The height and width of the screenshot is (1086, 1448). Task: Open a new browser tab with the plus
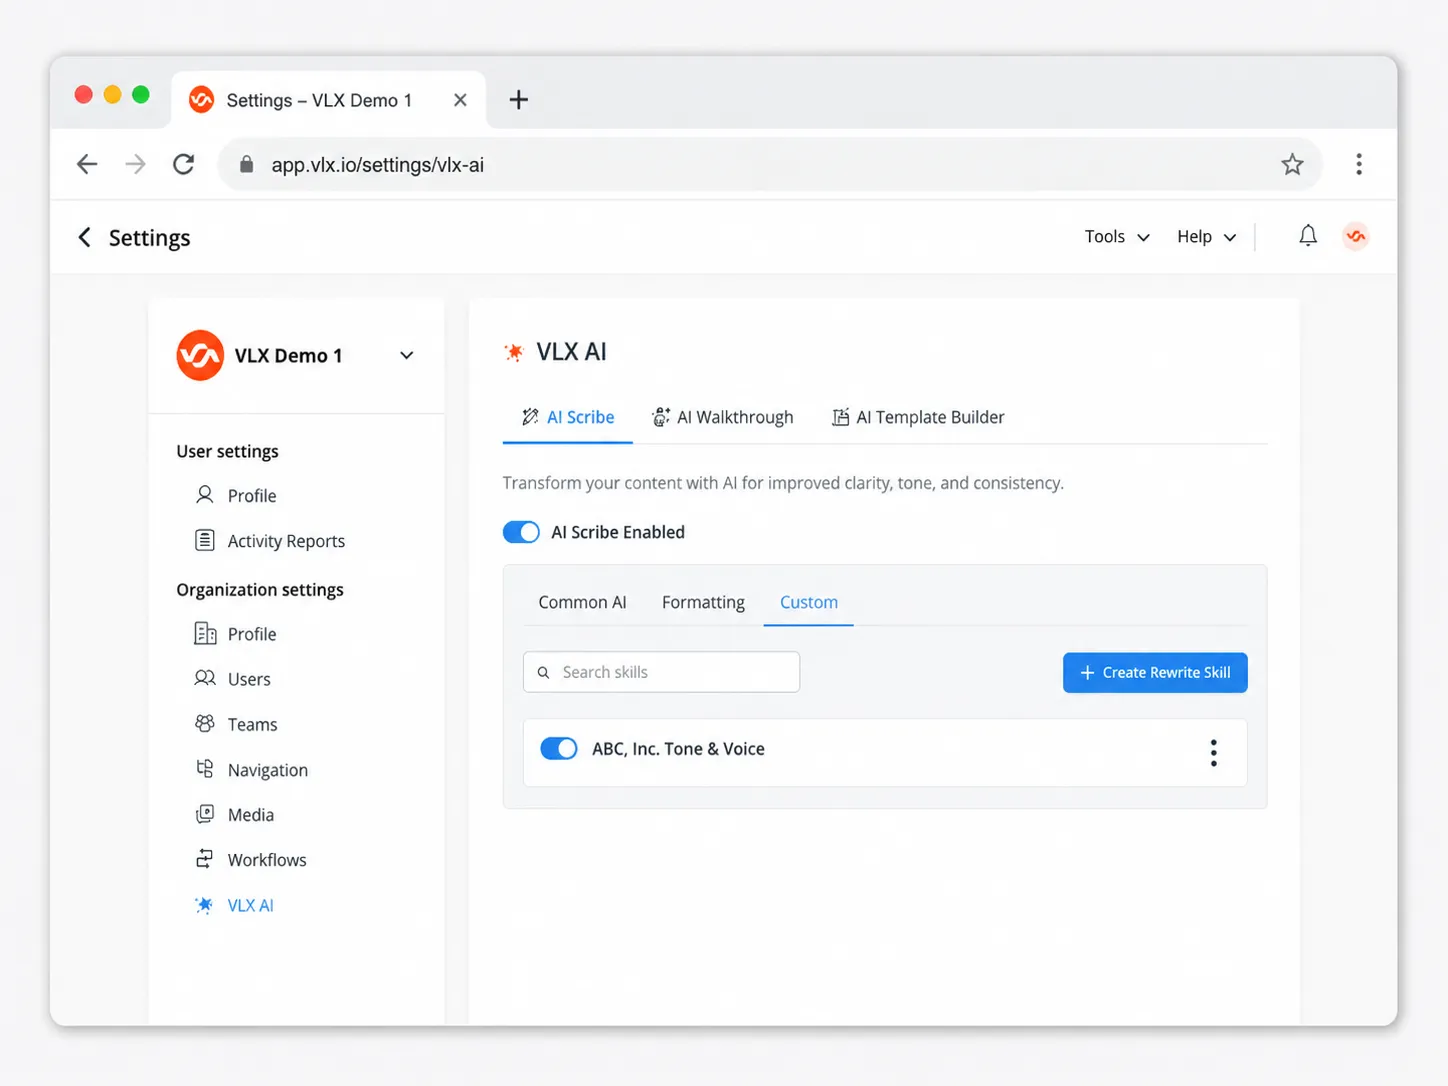(518, 100)
